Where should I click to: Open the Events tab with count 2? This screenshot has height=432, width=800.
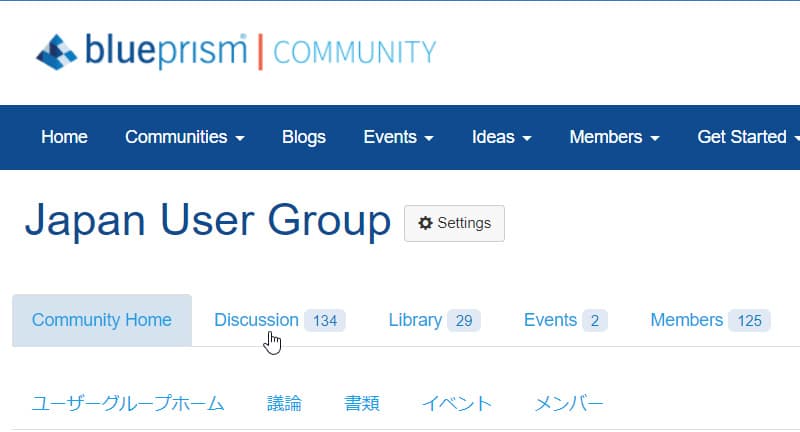click(x=565, y=320)
